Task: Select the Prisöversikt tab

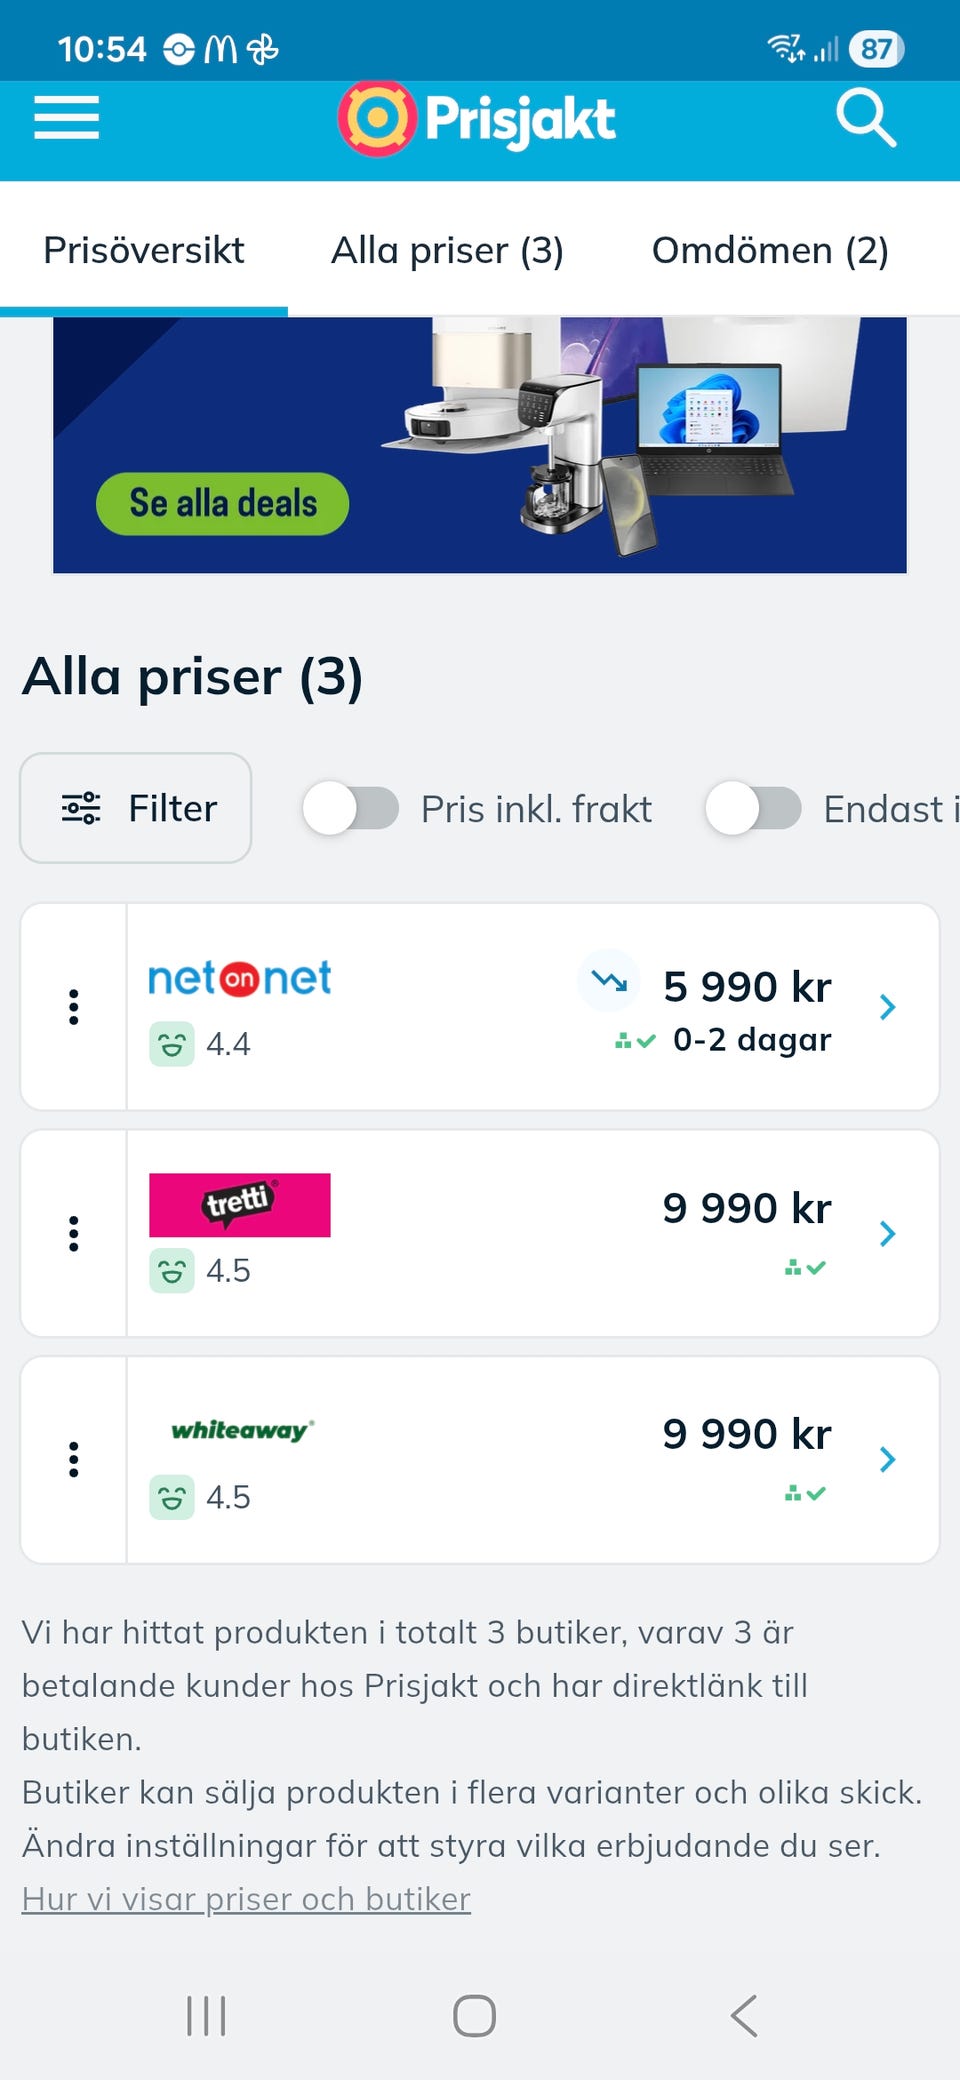Action: 144,250
